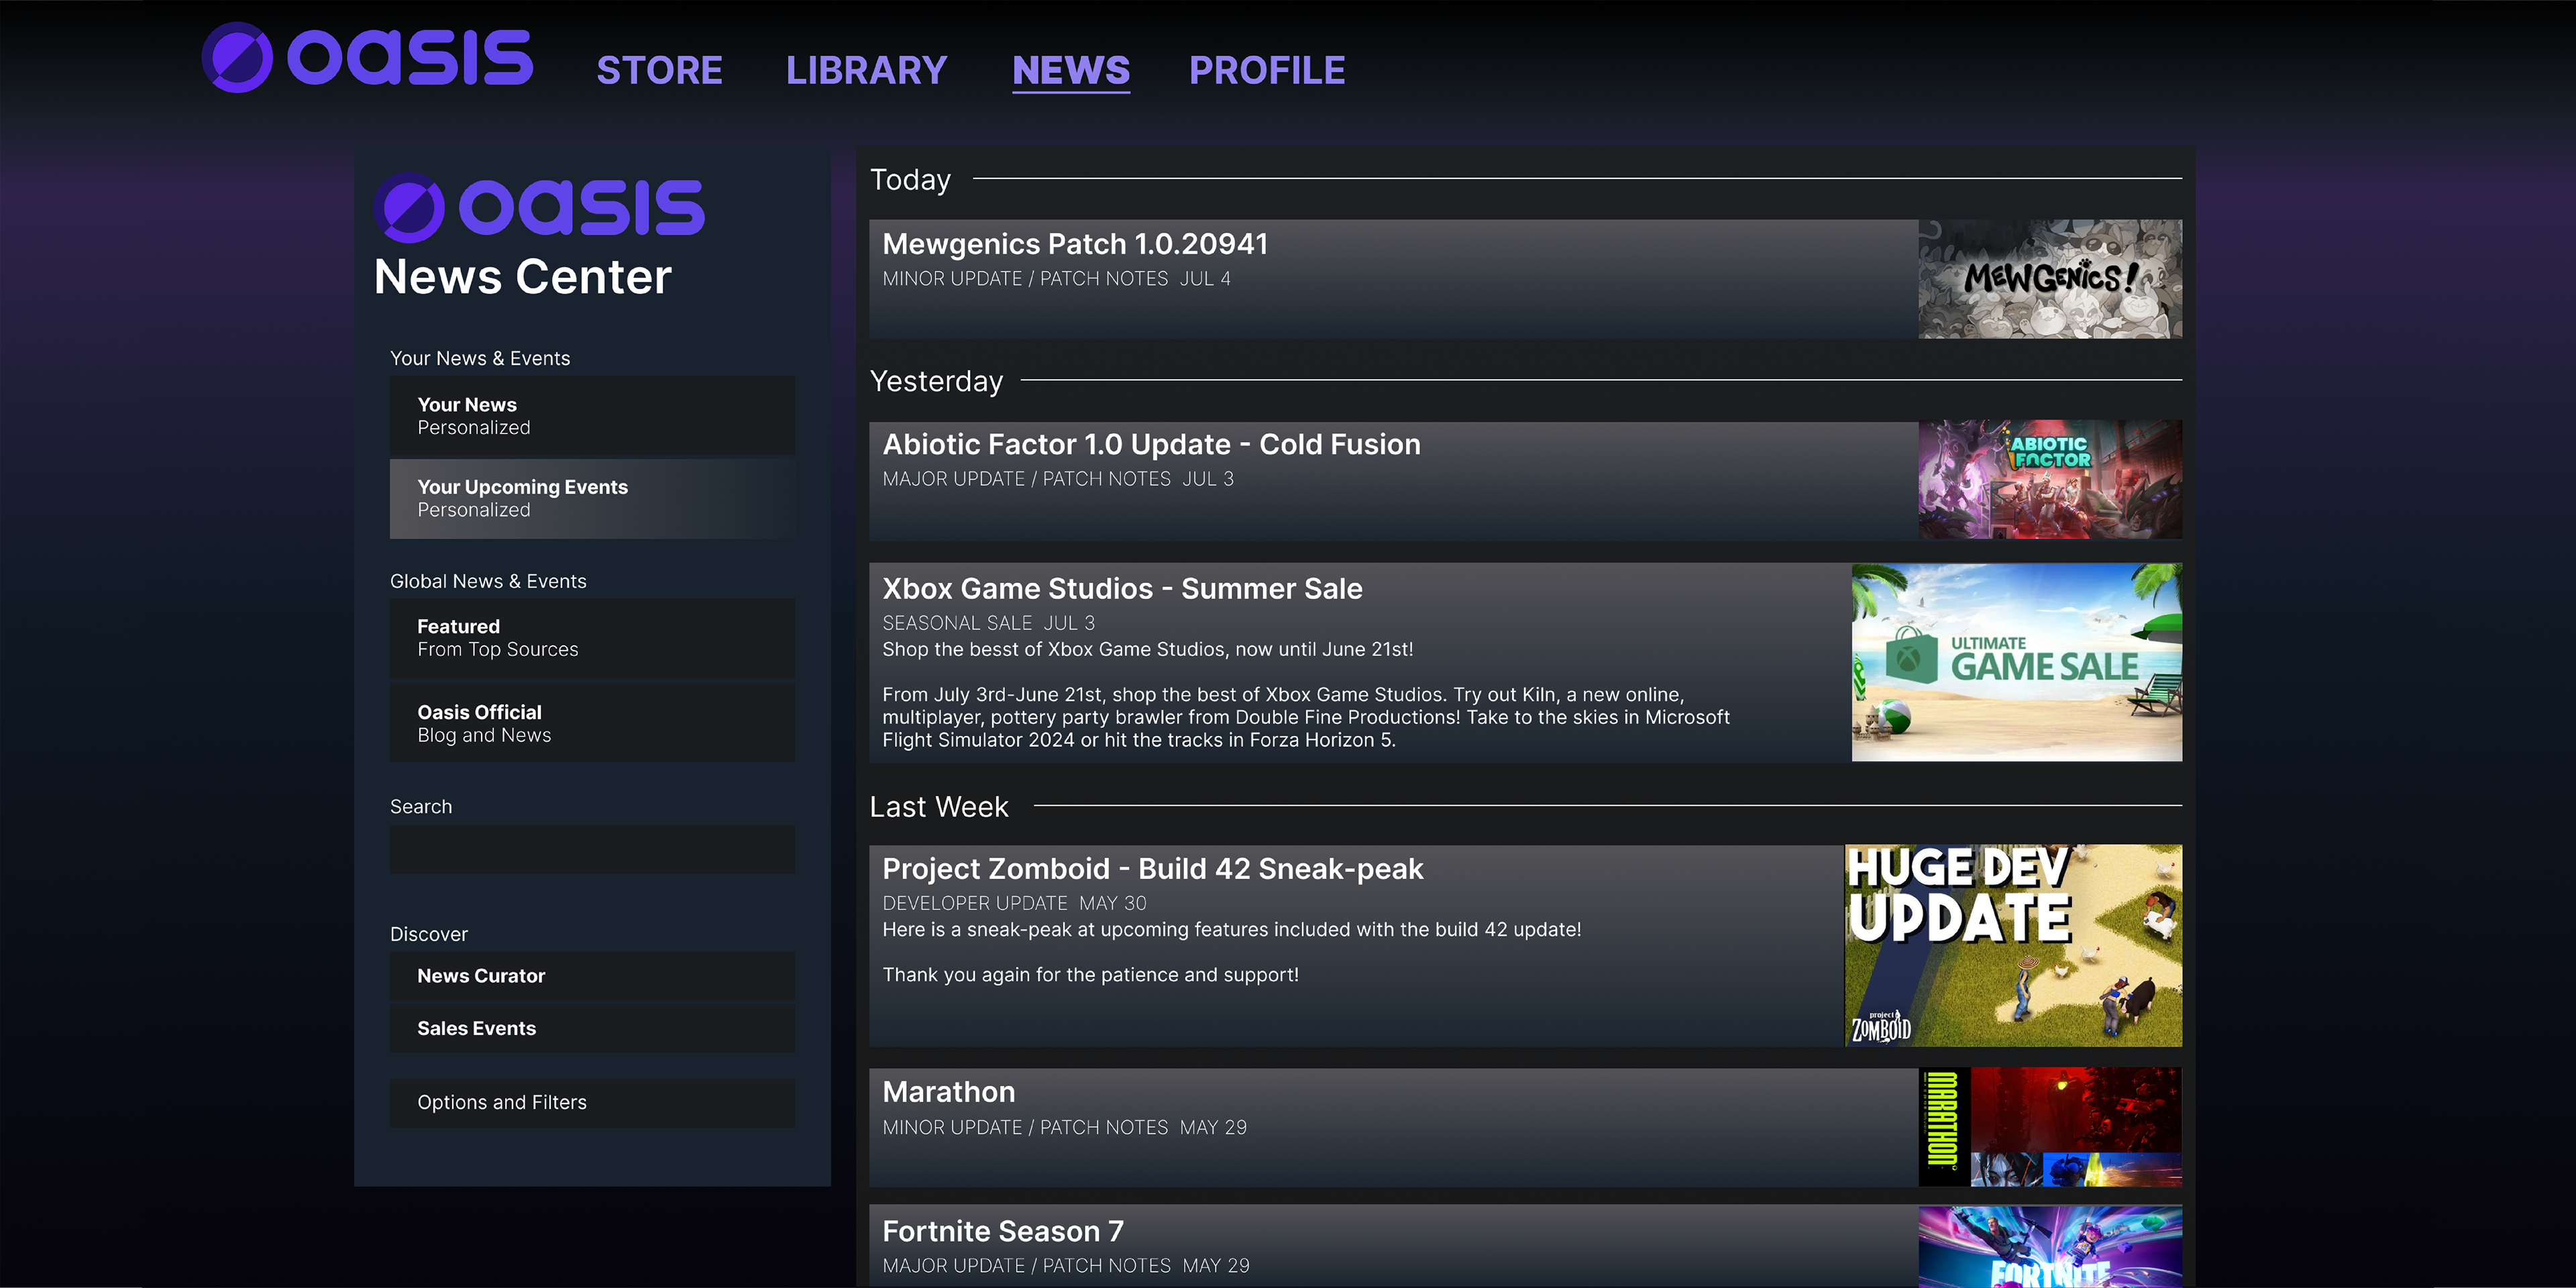Go to the STORE tab
The height and width of the screenshot is (1288, 2576).
tap(659, 70)
